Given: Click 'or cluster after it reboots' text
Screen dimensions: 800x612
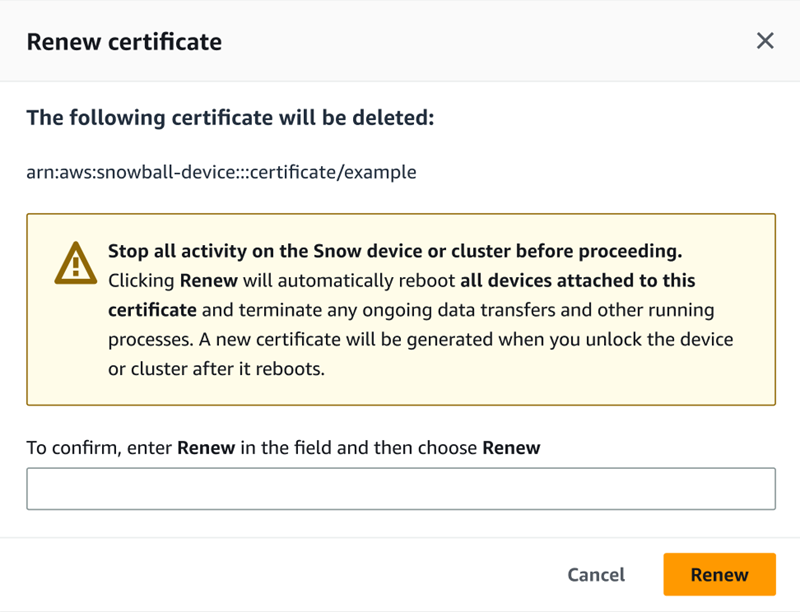Looking at the screenshot, I should (218, 369).
